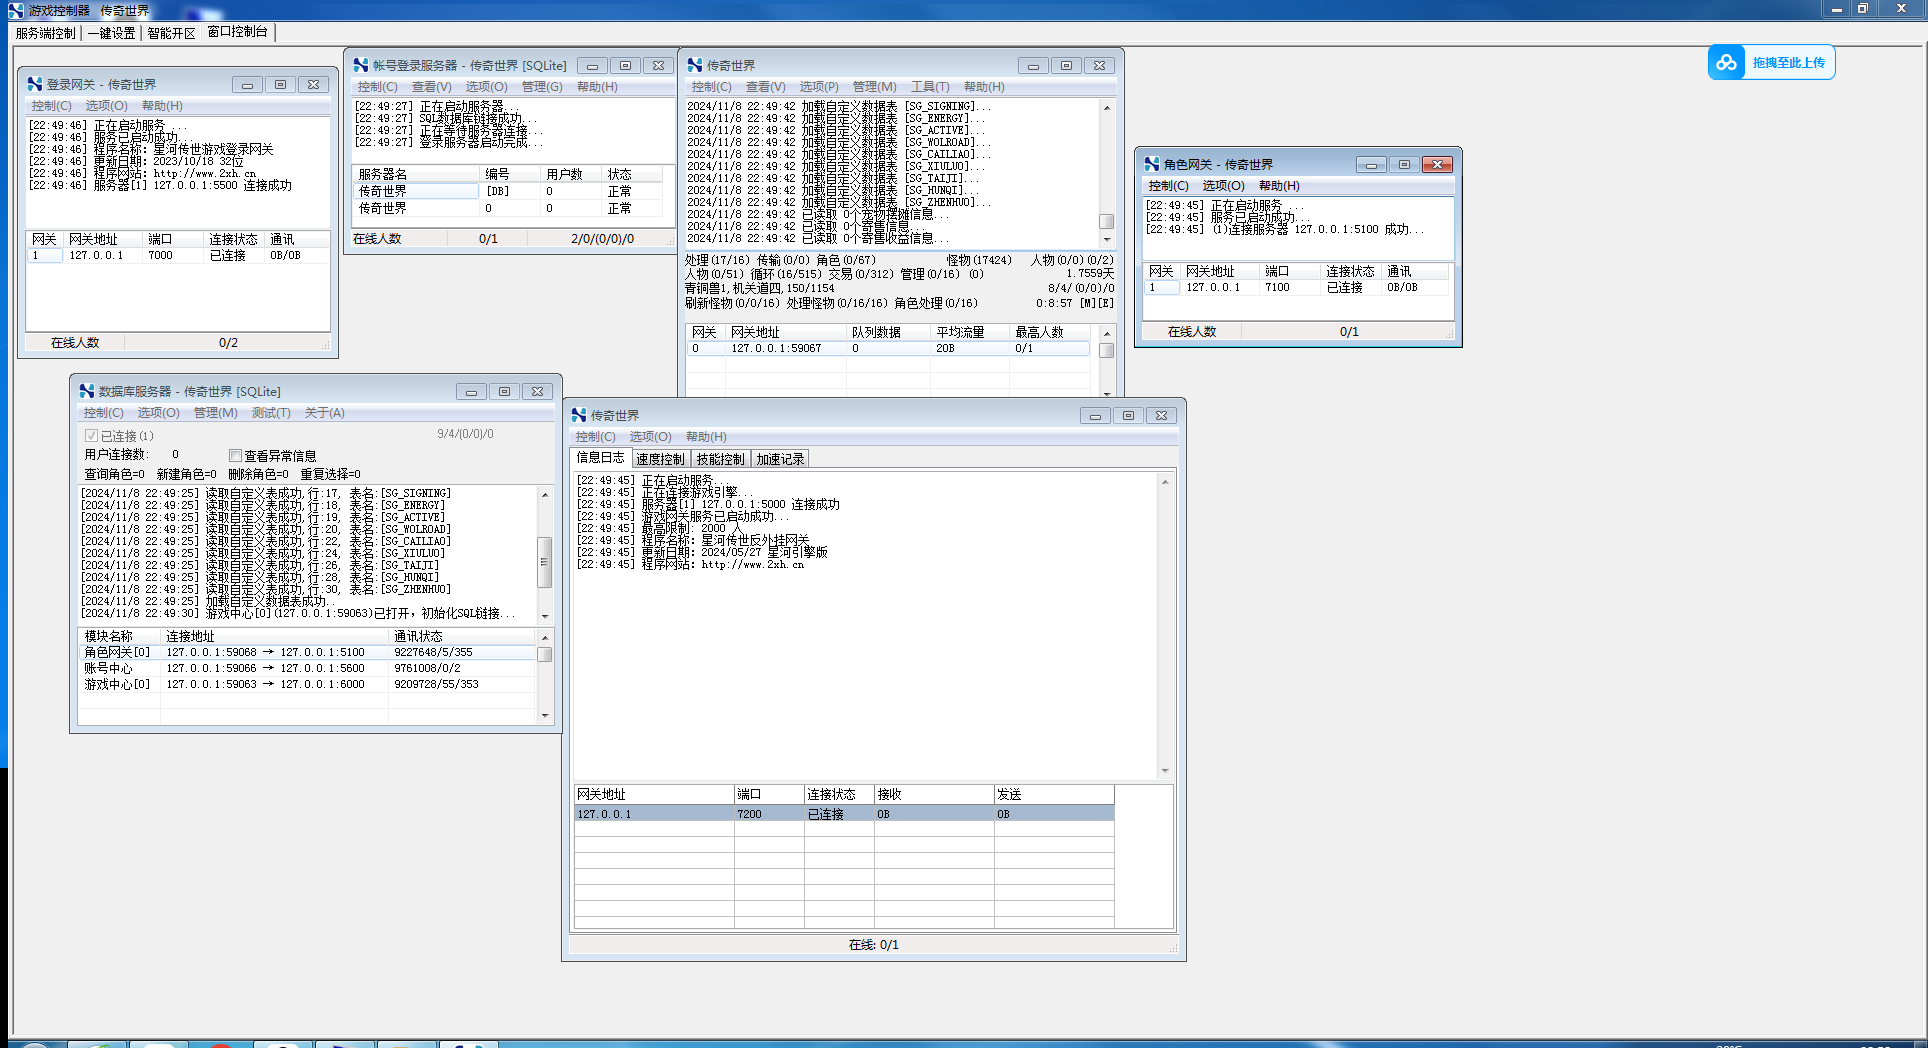The image size is (1928, 1048).
Task: Click the cloud upload icon at top right
Action: pyautogui.click(x=1726, y=62)
